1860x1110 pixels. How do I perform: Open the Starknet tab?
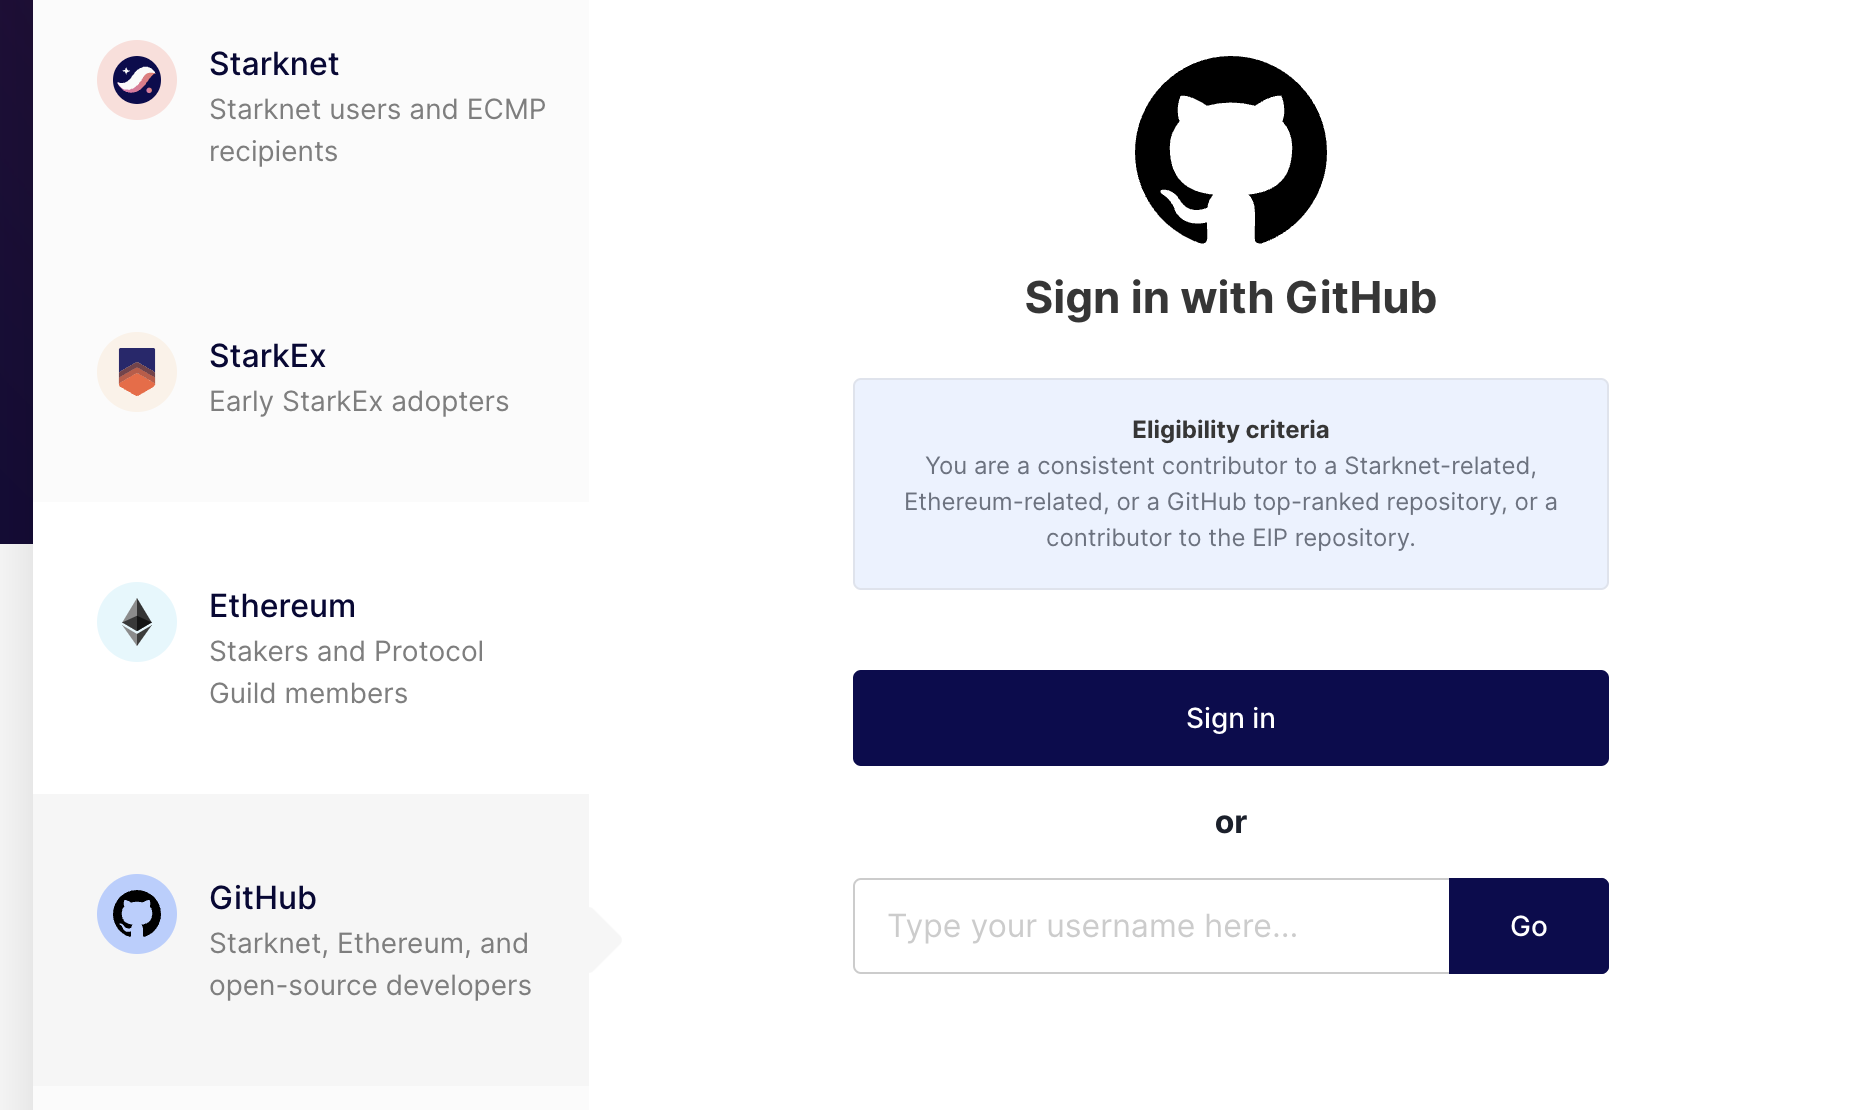click(x=274, y=64)
